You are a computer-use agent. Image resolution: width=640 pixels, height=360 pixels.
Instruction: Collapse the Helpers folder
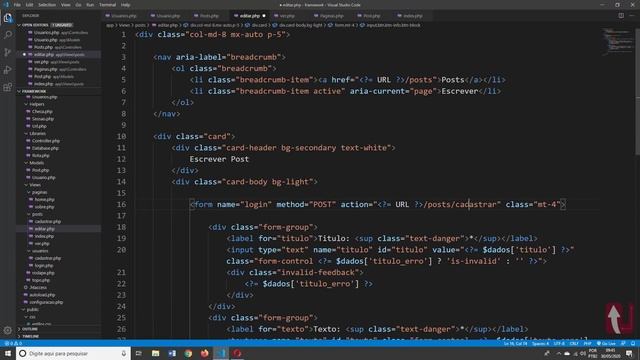point(37,104)
